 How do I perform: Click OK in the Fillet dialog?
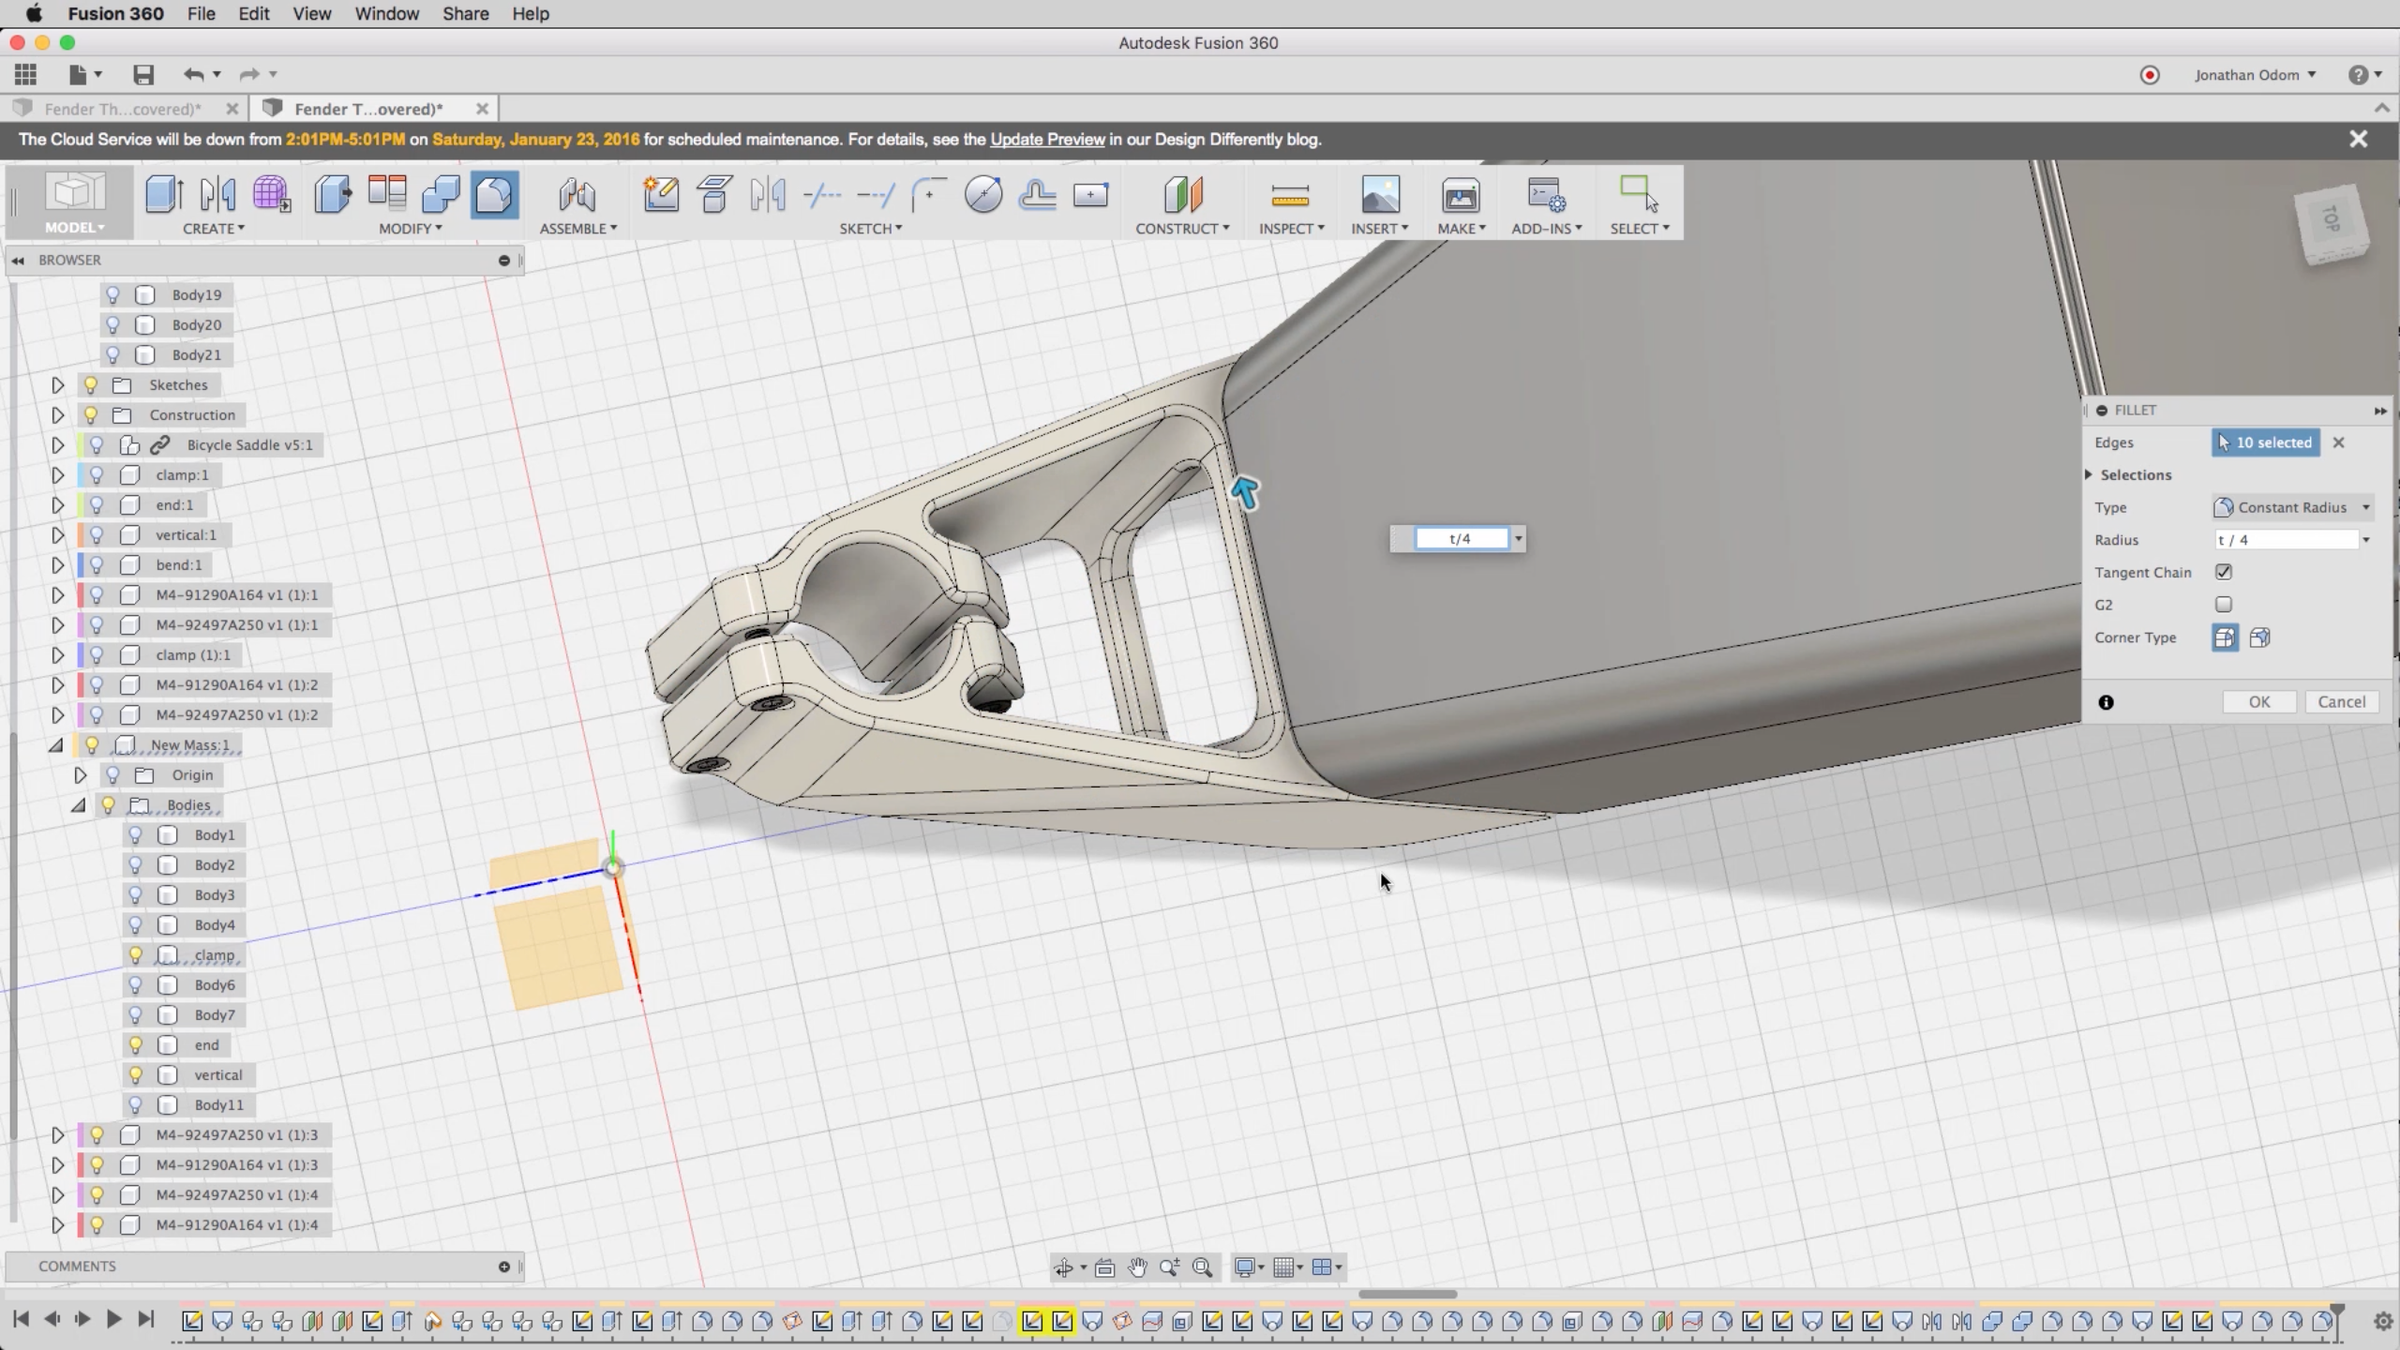tap(2259, 702)
